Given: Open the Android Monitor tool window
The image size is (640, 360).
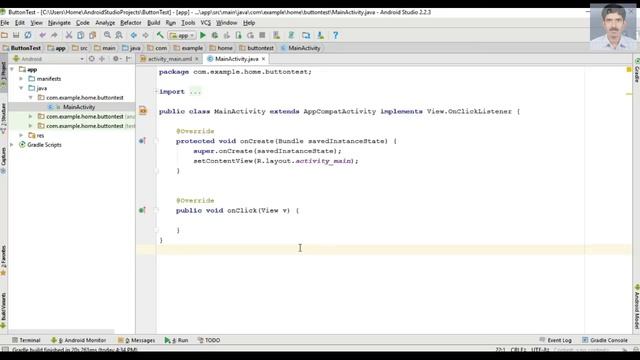Looking at the screenshot, I should pos(78,340).
